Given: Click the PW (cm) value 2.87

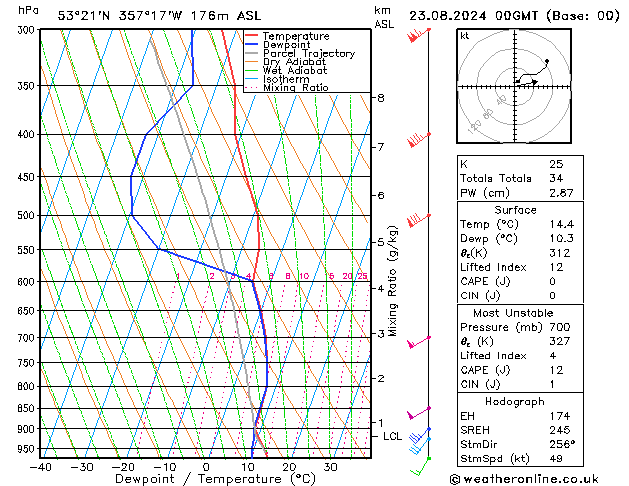Looking at the screenshot, I should pos(561,193).
